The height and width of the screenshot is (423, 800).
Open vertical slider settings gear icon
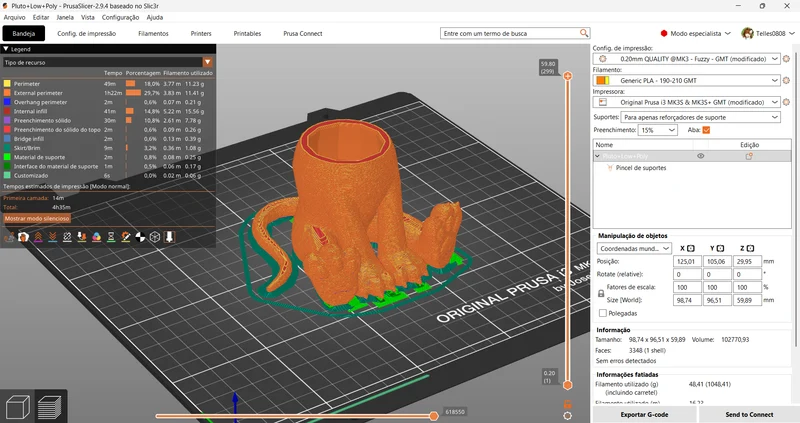[567, 416]
